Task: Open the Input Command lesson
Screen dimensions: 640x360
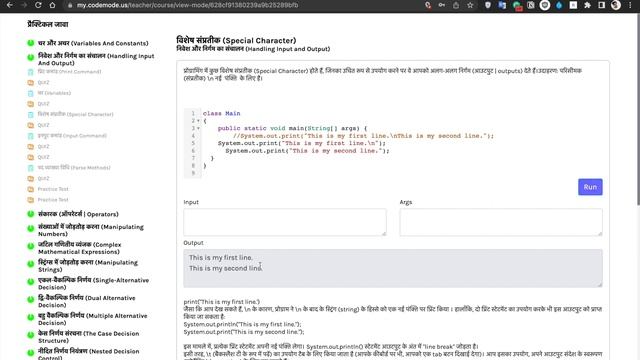Action: click(72, 136)
